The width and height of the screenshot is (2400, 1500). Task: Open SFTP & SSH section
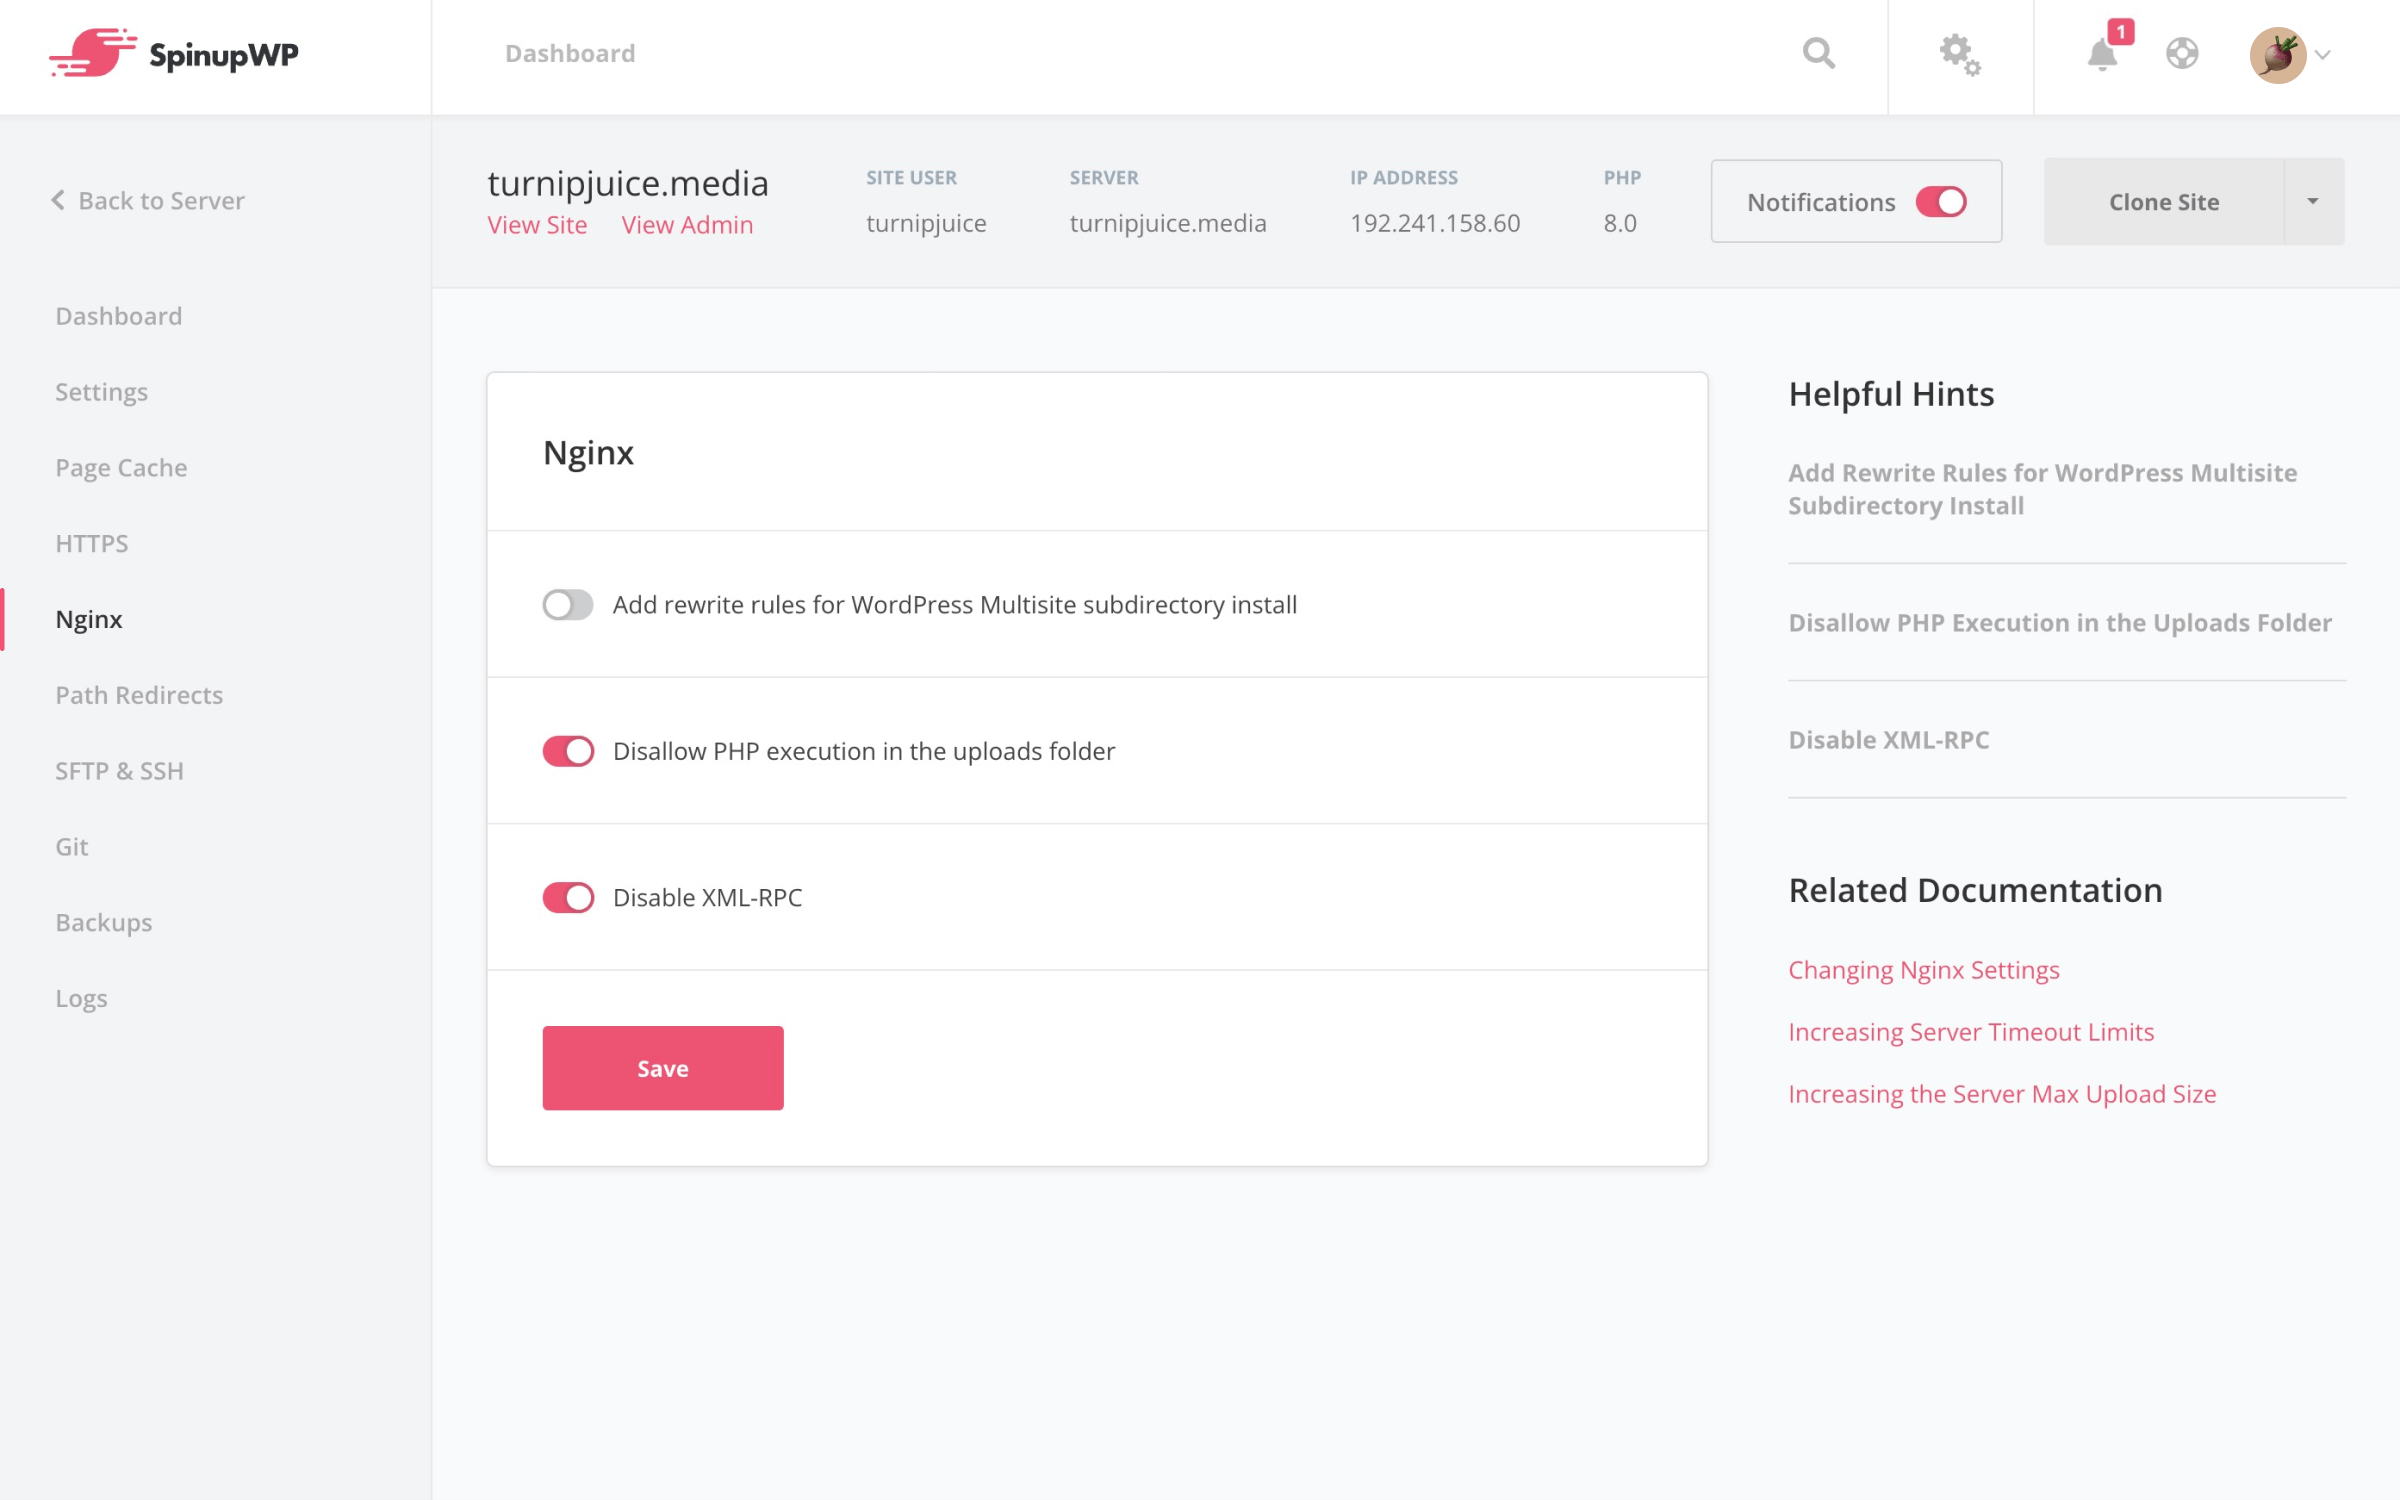[120, 771]
